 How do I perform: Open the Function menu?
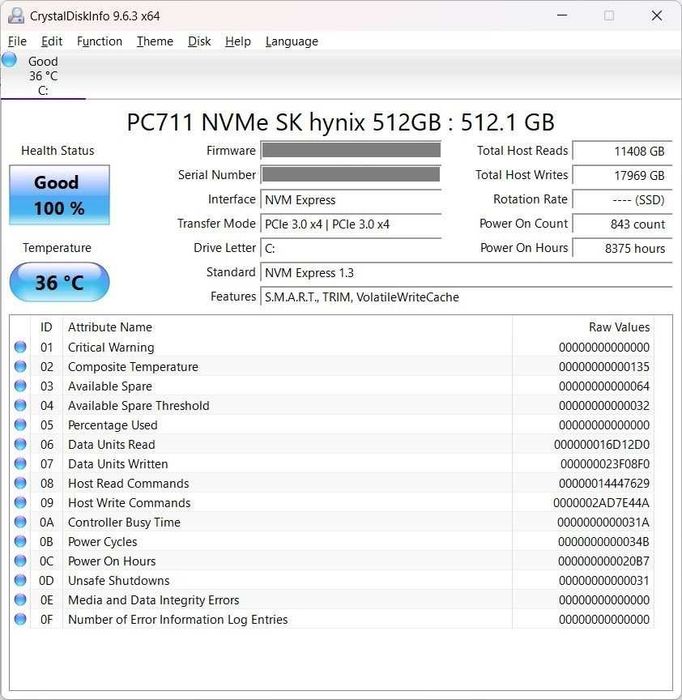point(100,42)
